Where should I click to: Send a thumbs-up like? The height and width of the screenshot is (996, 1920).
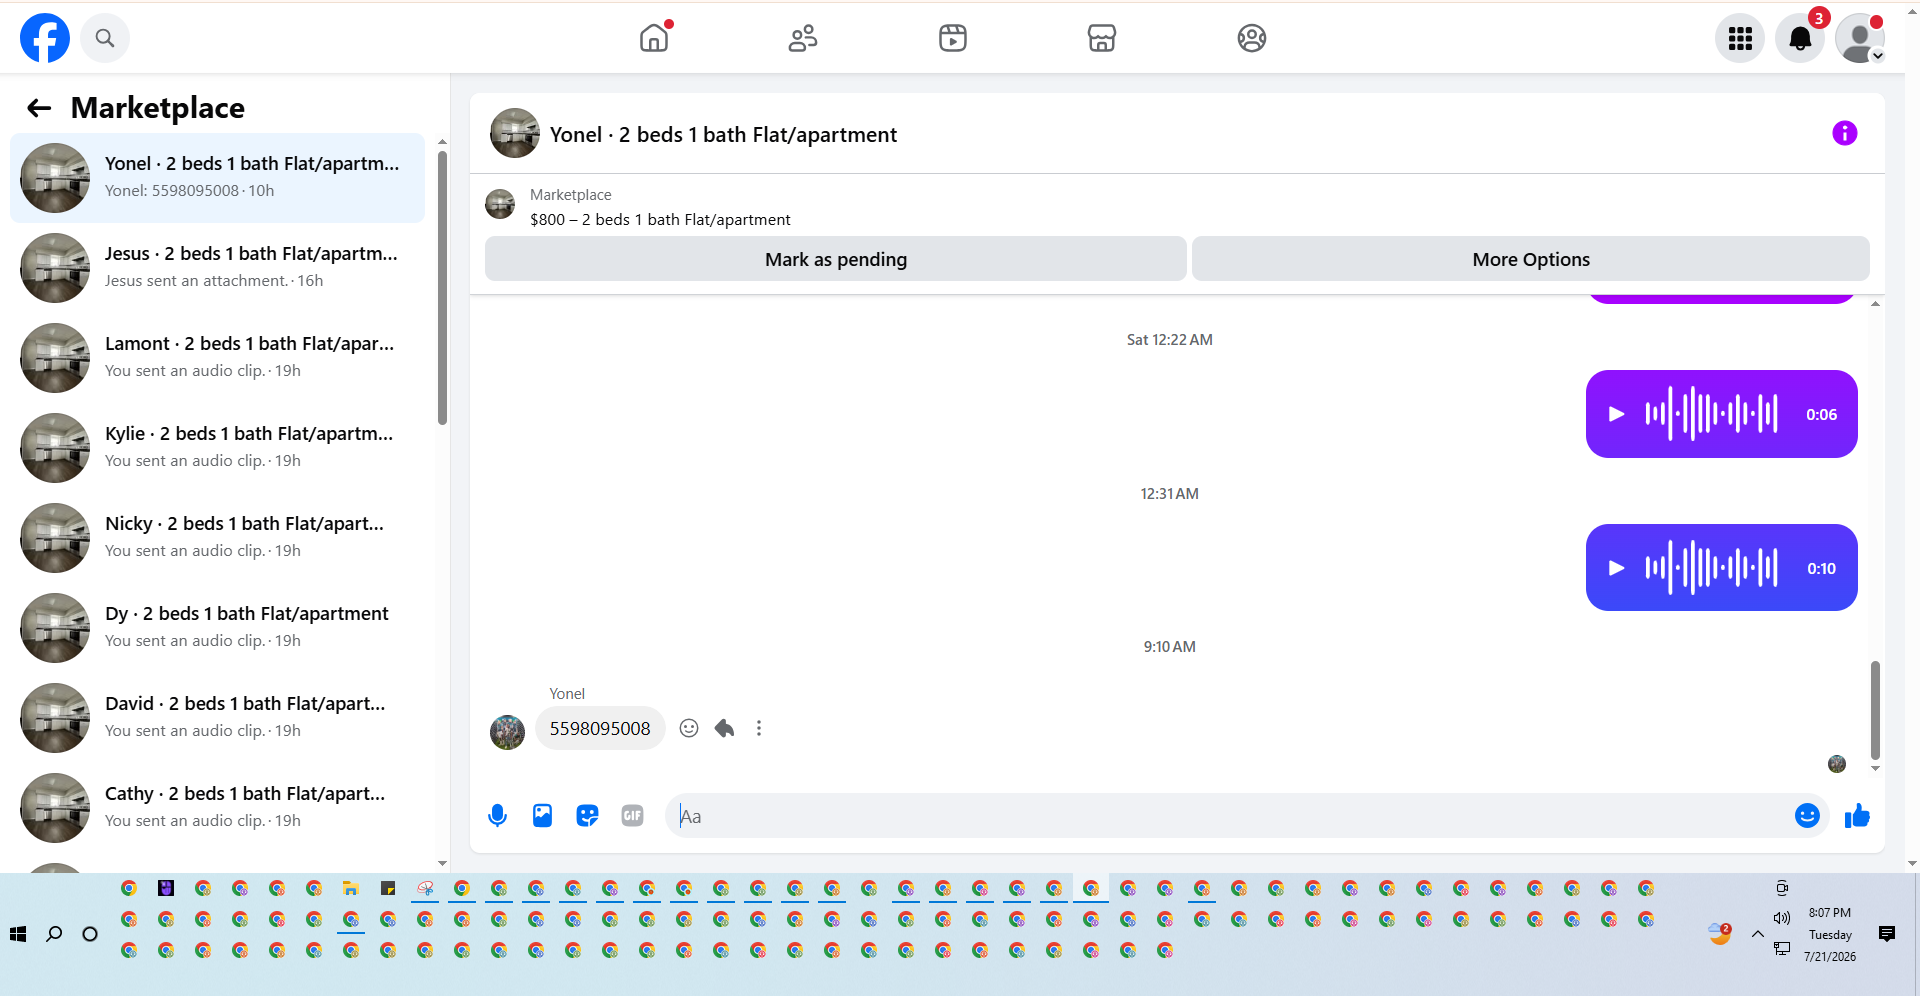click(1857, 816)
